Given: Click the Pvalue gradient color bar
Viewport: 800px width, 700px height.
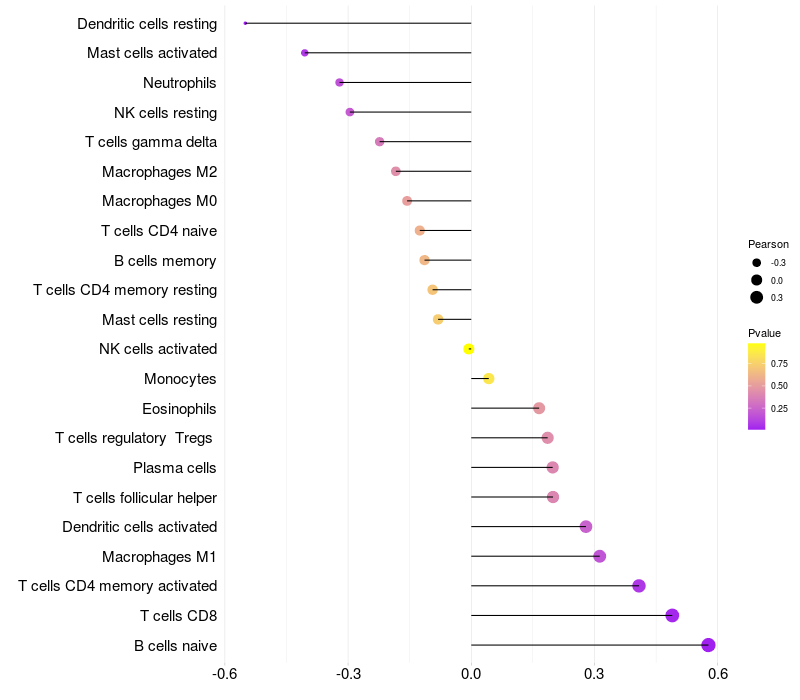Looking at the screenshot, I should tap(757, 386).
